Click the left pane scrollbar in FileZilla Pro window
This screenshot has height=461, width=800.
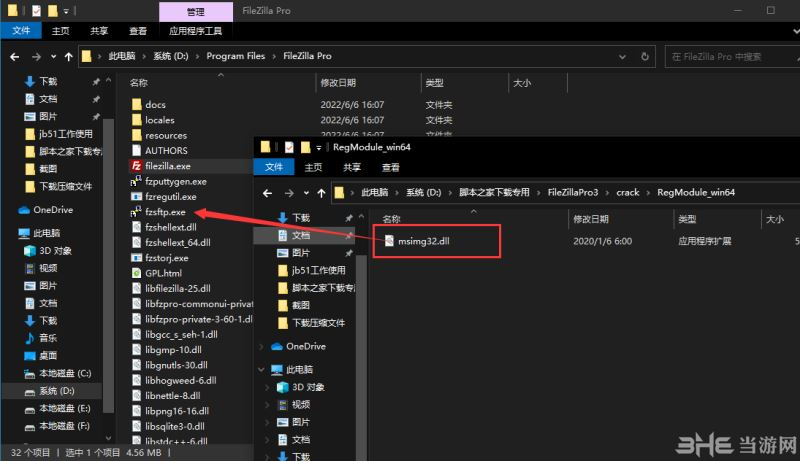[x=108, y=265]
